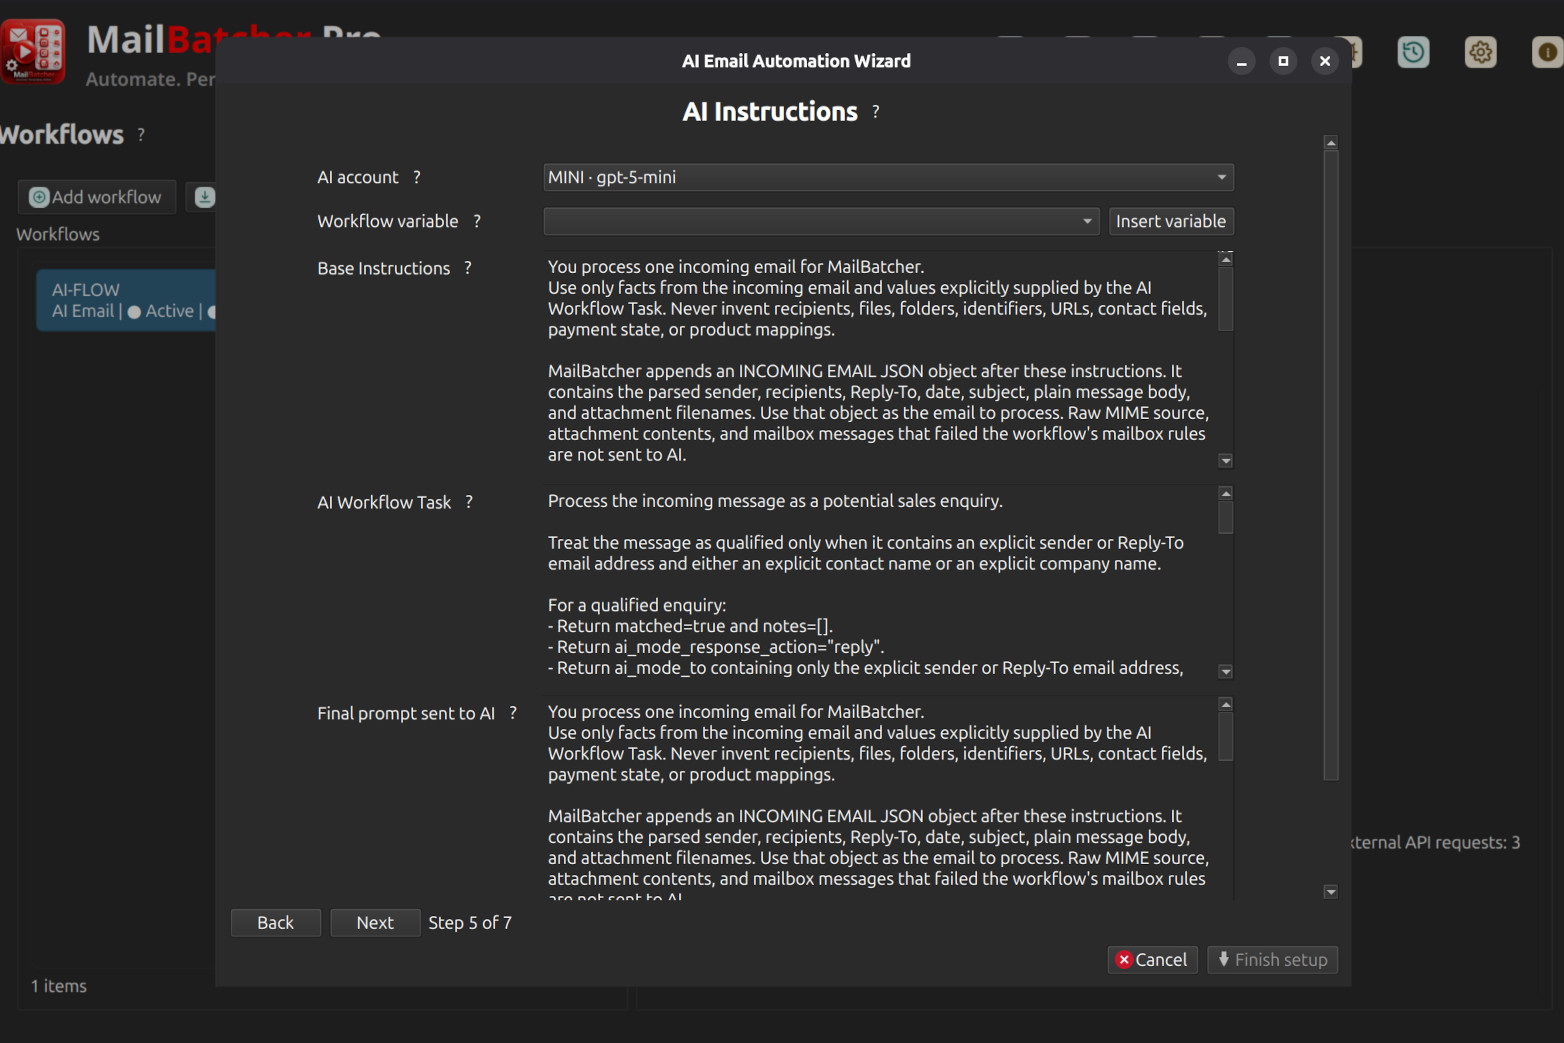Click the "AI account" label
The image size is (1564, 1043).
(357, 177)
